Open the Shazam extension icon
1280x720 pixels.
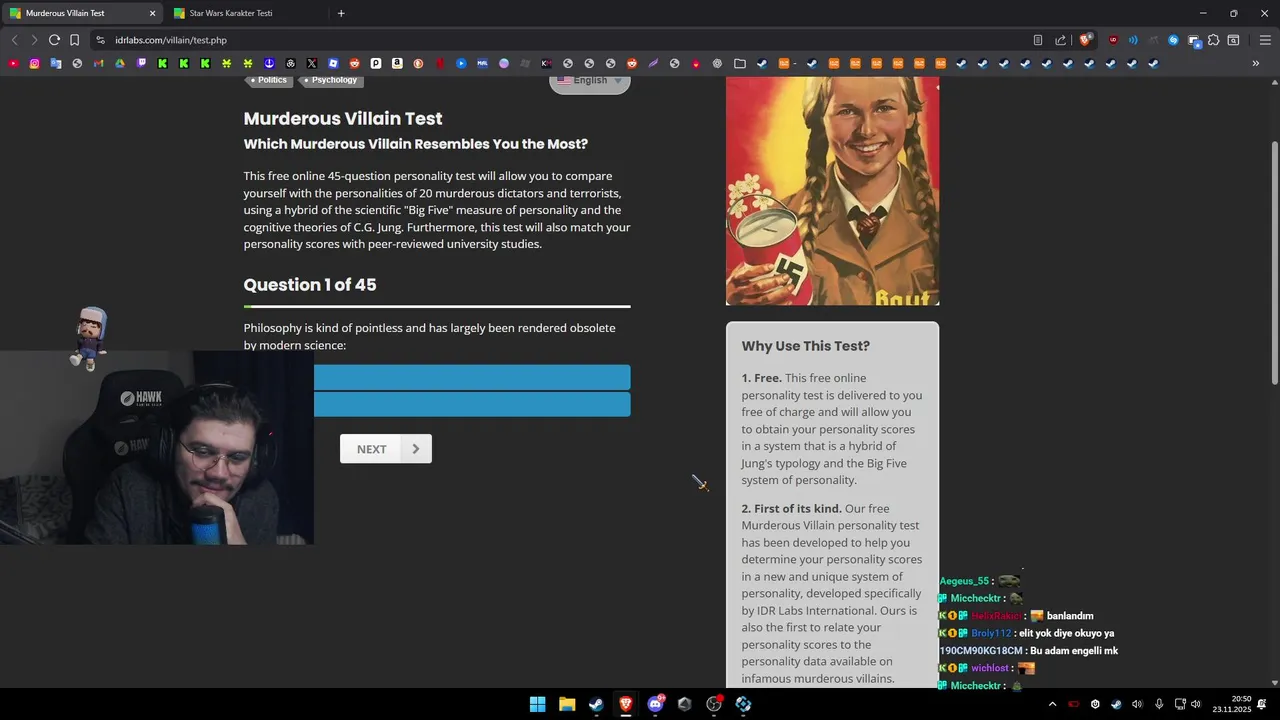click(x=1174, y=40)
